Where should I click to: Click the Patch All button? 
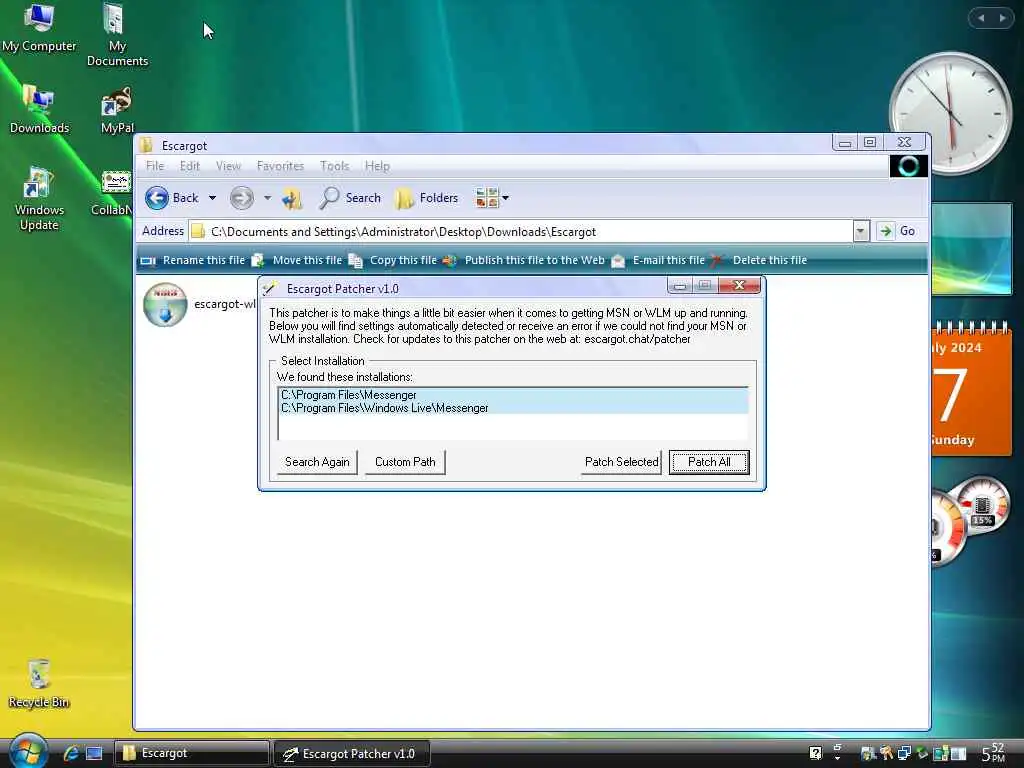[x=709, y=462]
